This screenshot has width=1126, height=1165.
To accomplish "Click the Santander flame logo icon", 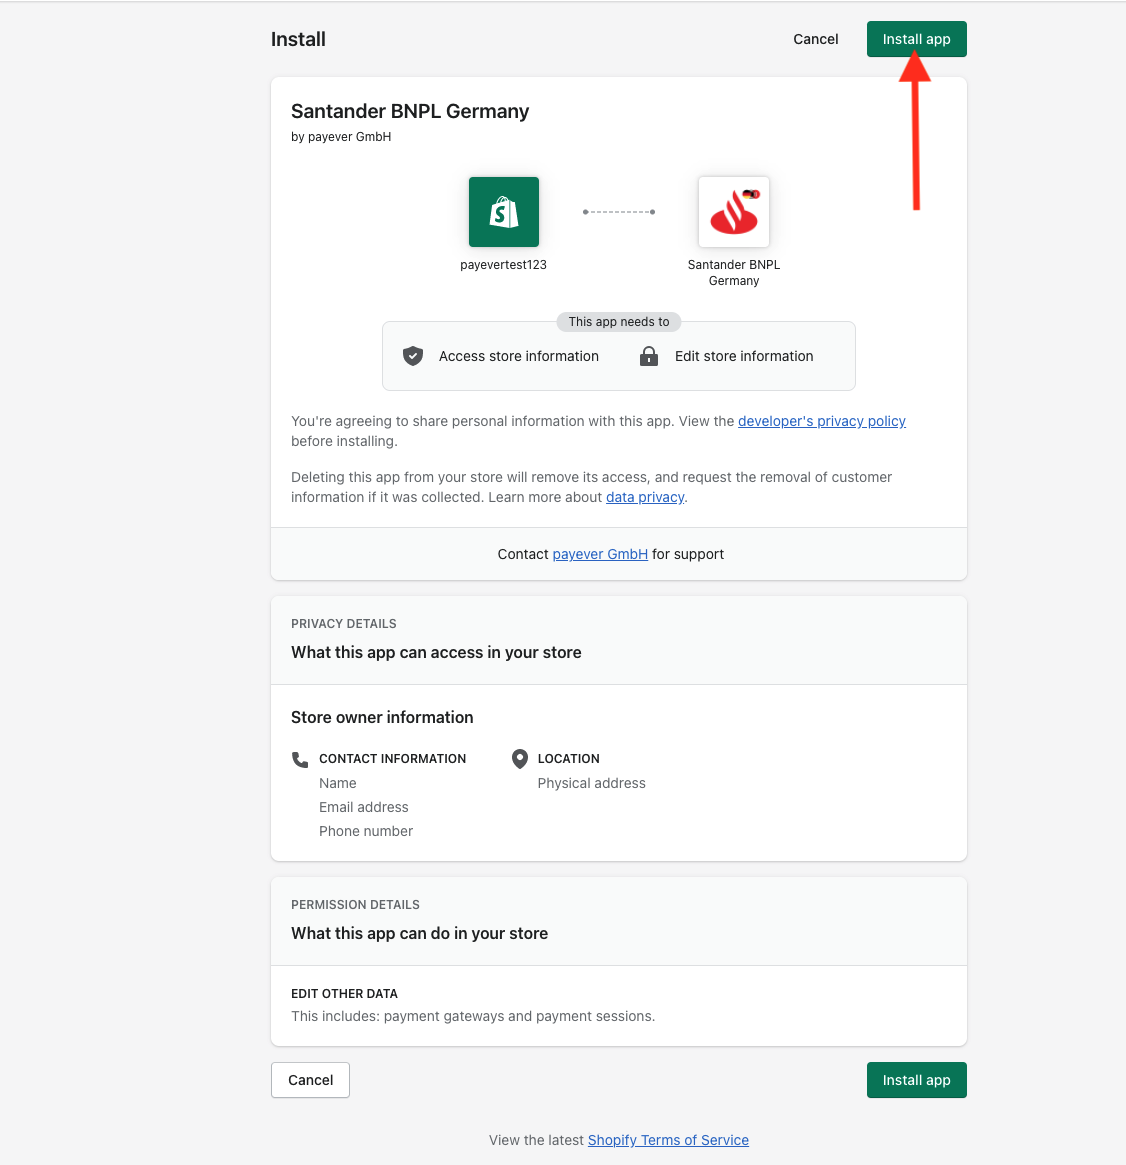I will tap(734, 212).
